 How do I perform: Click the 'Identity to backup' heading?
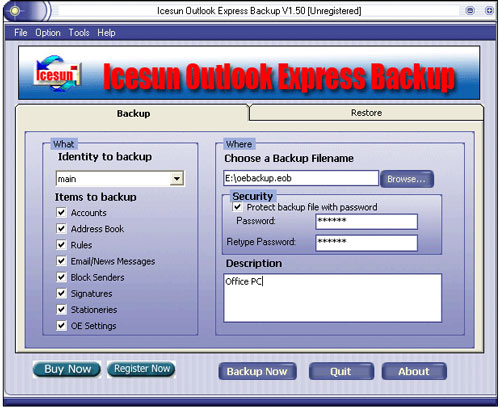coord(105,157)
